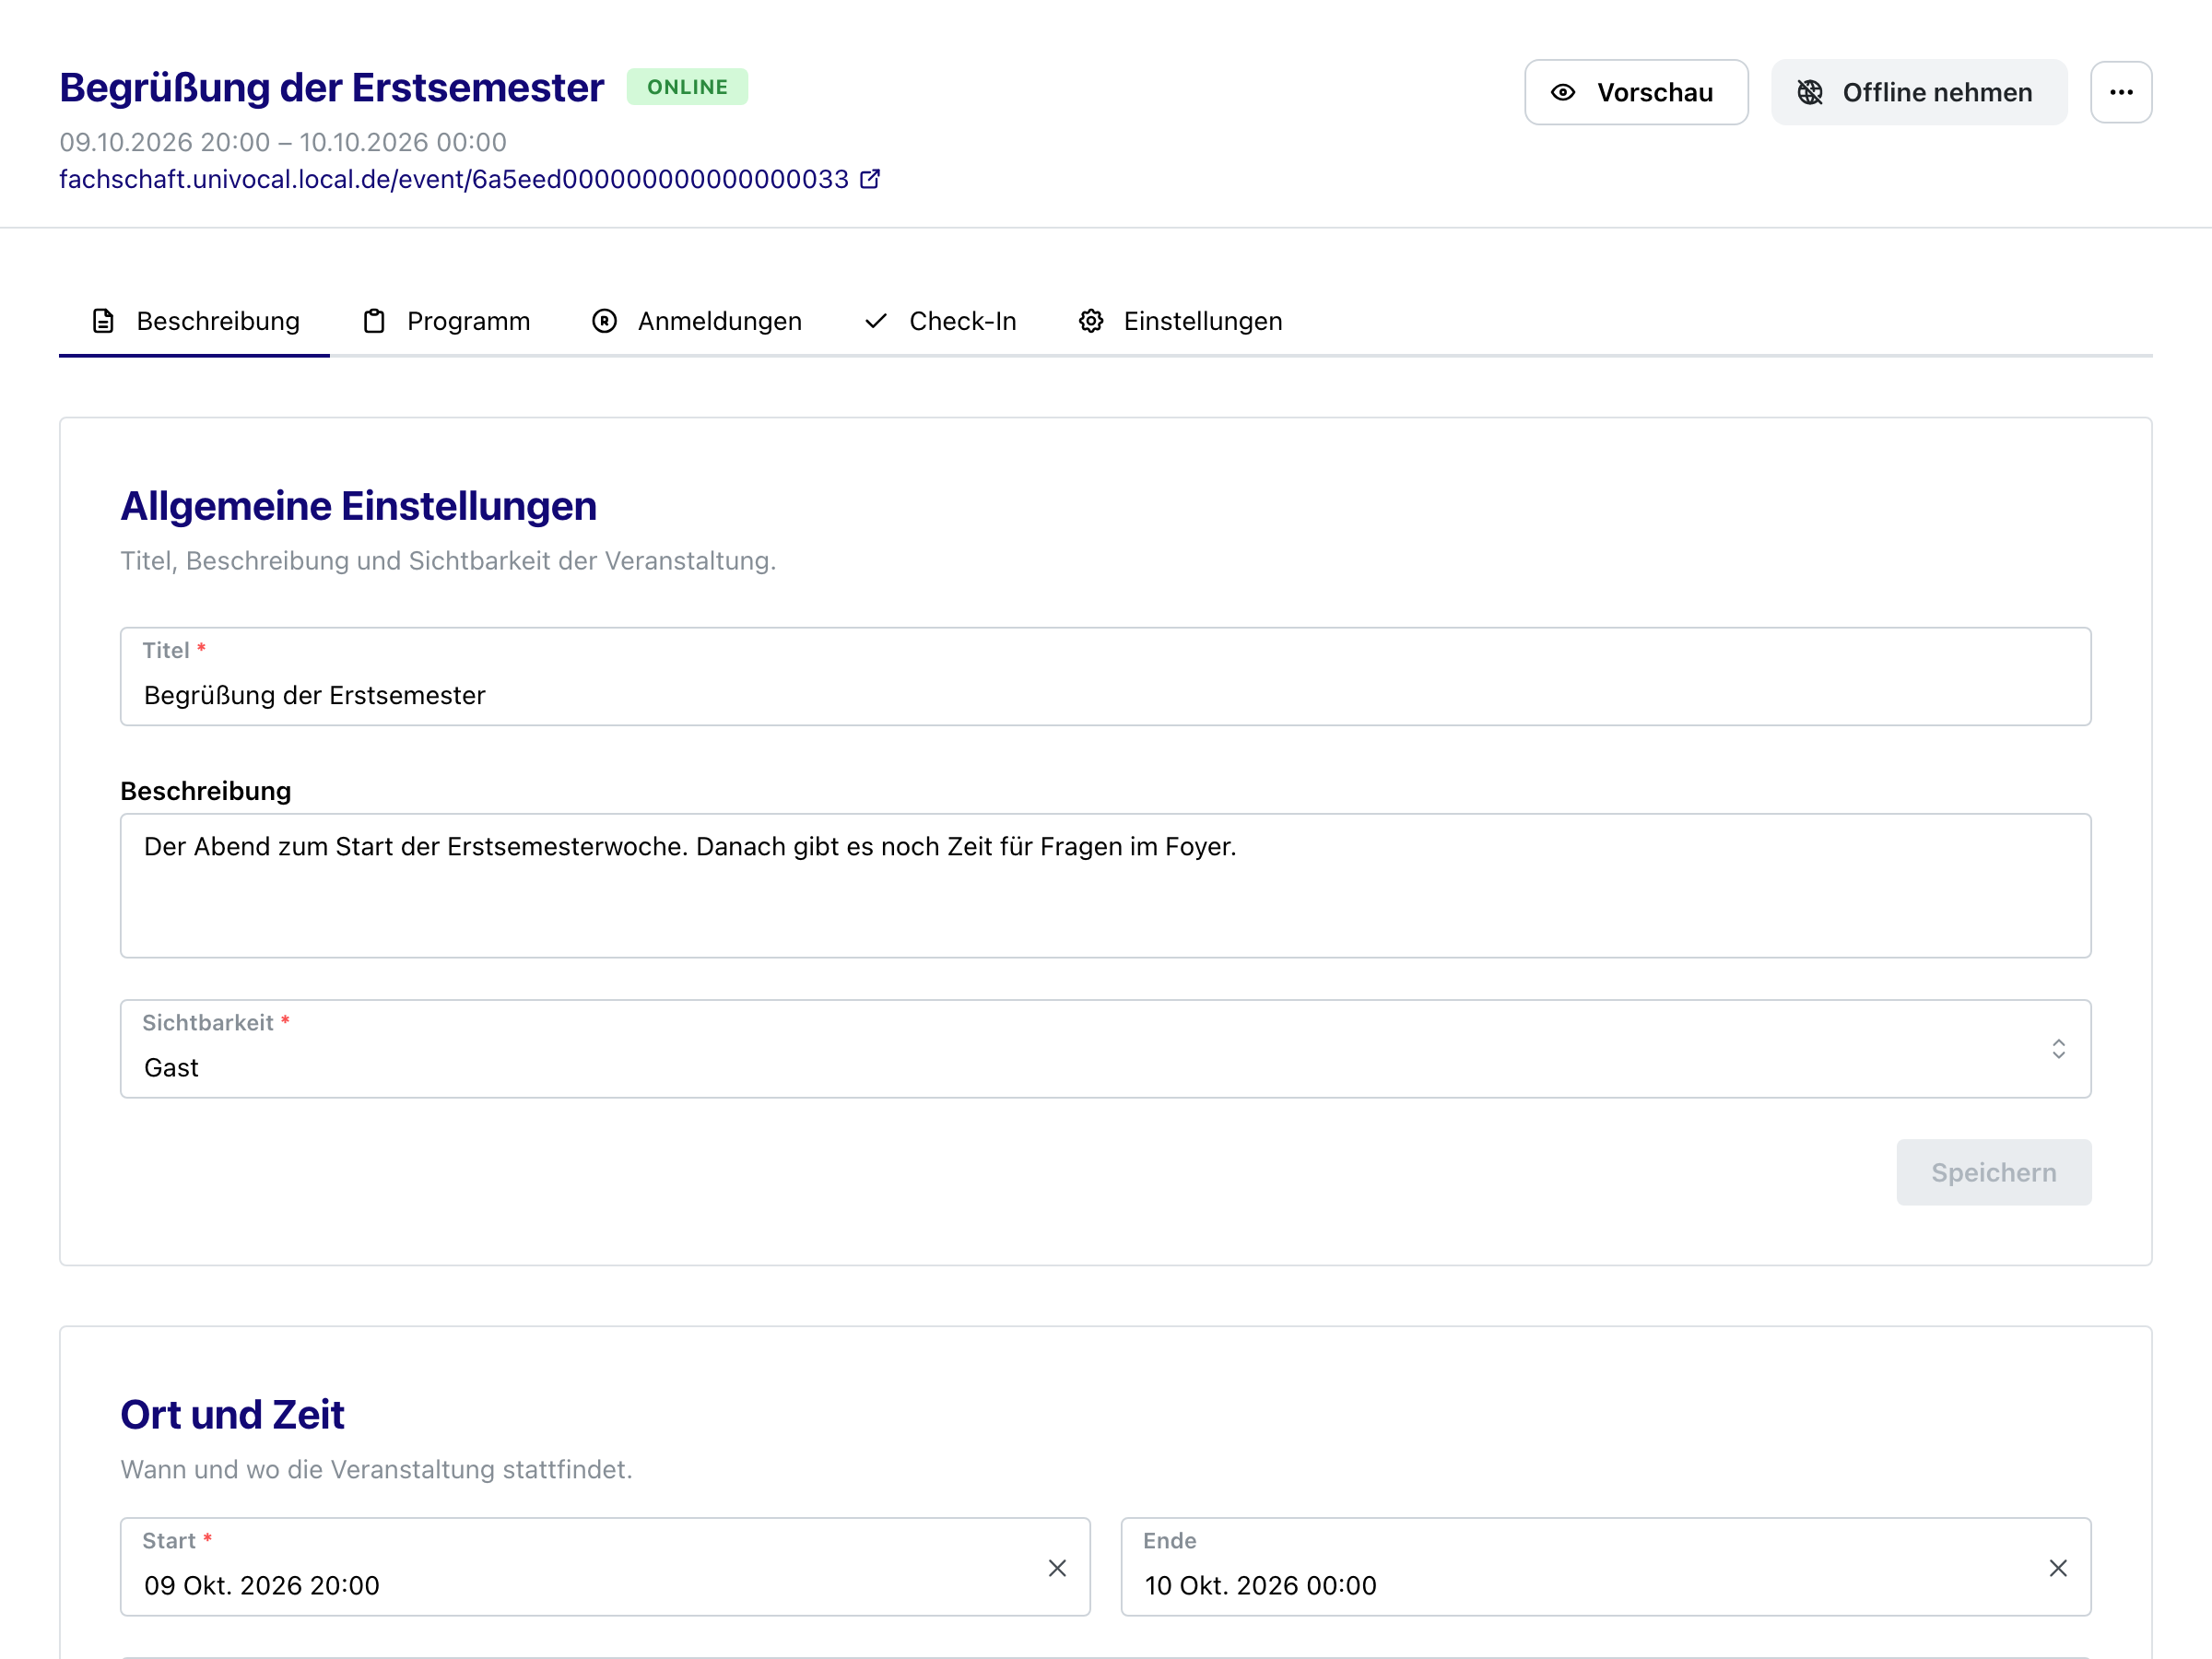Open the event URL link
This screenshot has height=1659, width=2212.
click(454, 179)
